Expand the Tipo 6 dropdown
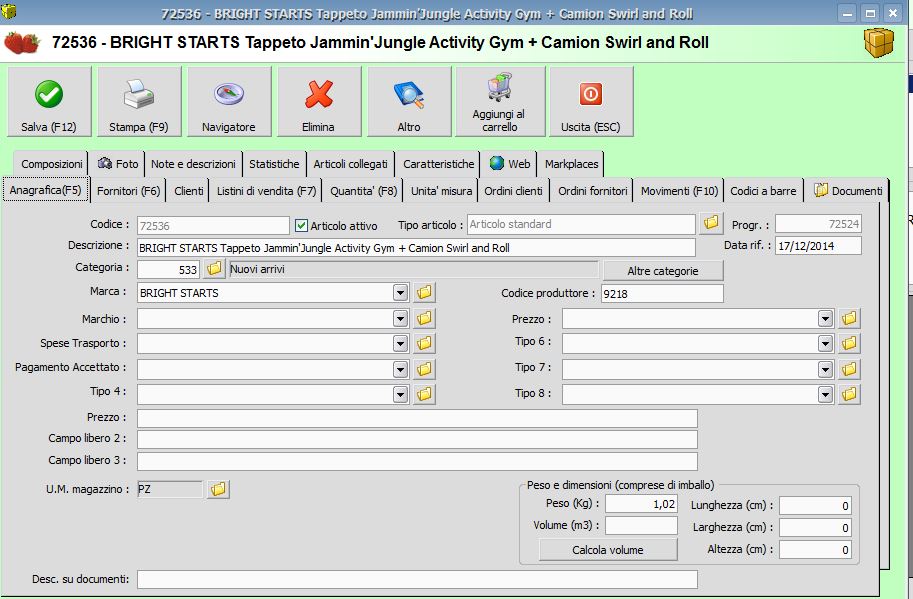Viewport: 913px width, 599px height. (825, 343)
